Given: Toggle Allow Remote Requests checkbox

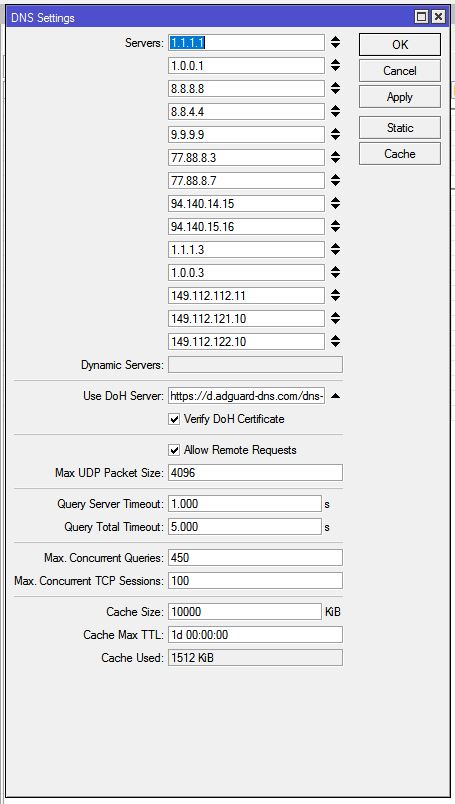Looking at the screenshot, I should tap(174, 450).
